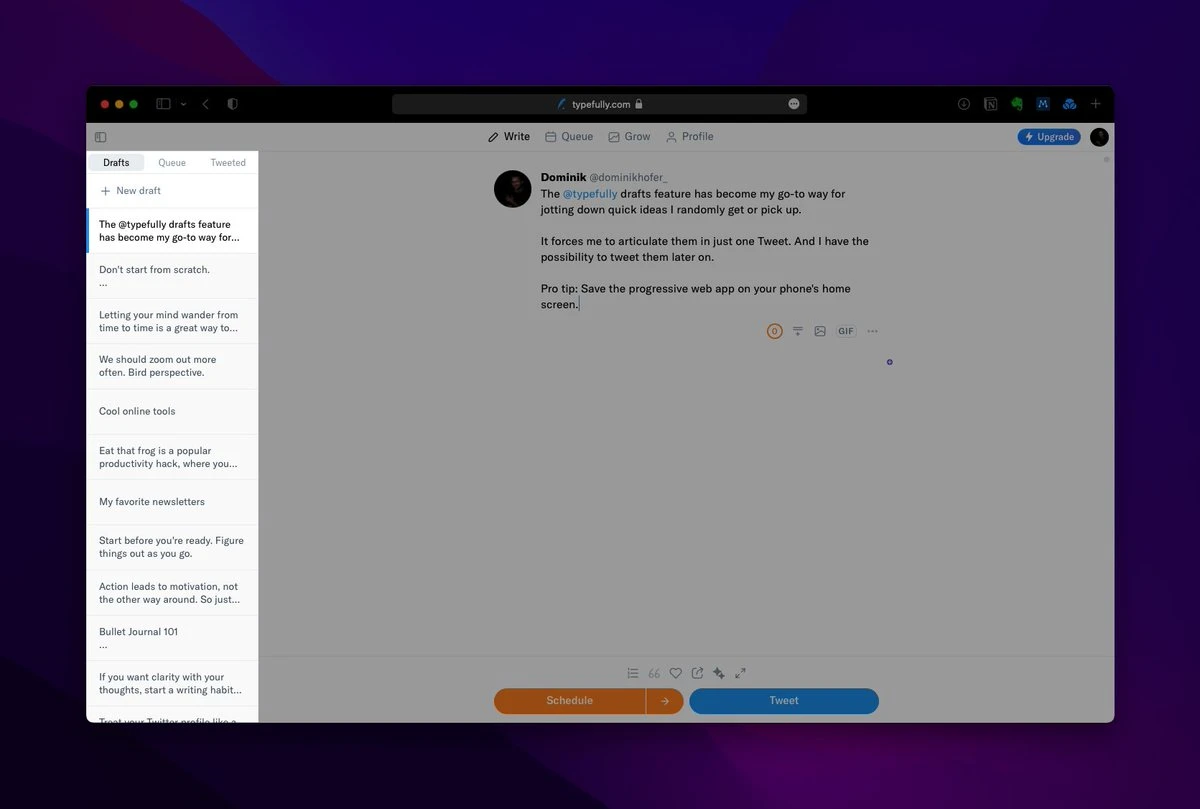Open the Grow section in top navigation

(629, 137)
